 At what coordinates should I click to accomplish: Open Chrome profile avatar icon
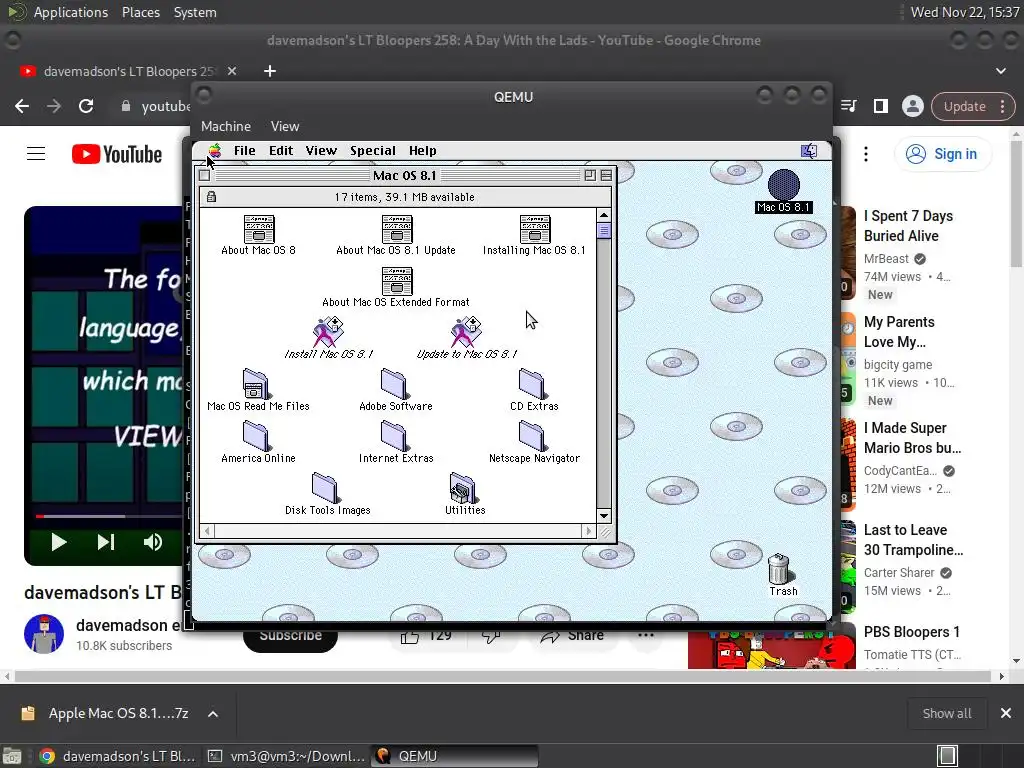click(x=913, y=106)
